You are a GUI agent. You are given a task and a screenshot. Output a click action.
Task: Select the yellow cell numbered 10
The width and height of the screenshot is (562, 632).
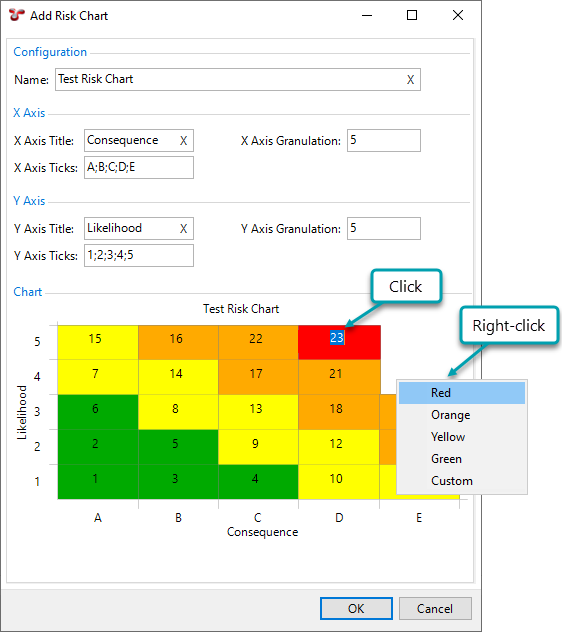[x=339, y=482]
